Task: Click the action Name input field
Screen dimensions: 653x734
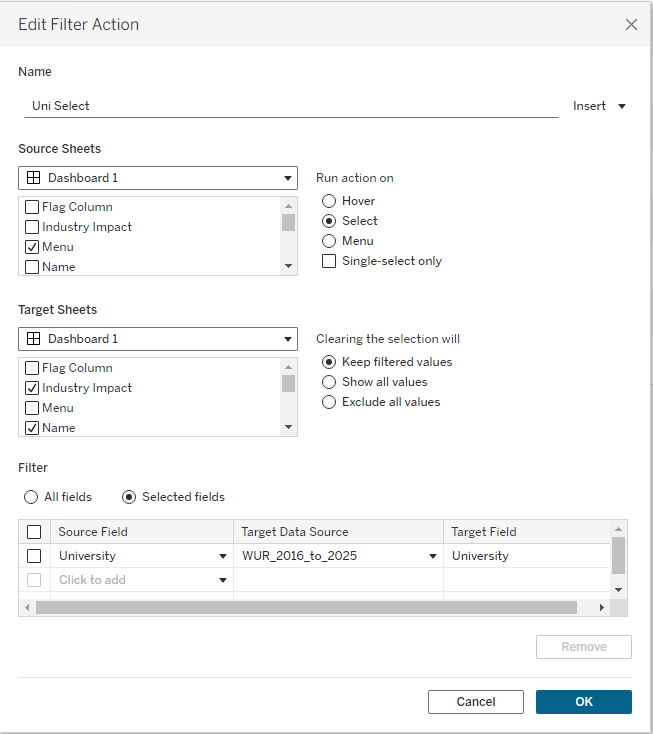Action: pos(290,105)
